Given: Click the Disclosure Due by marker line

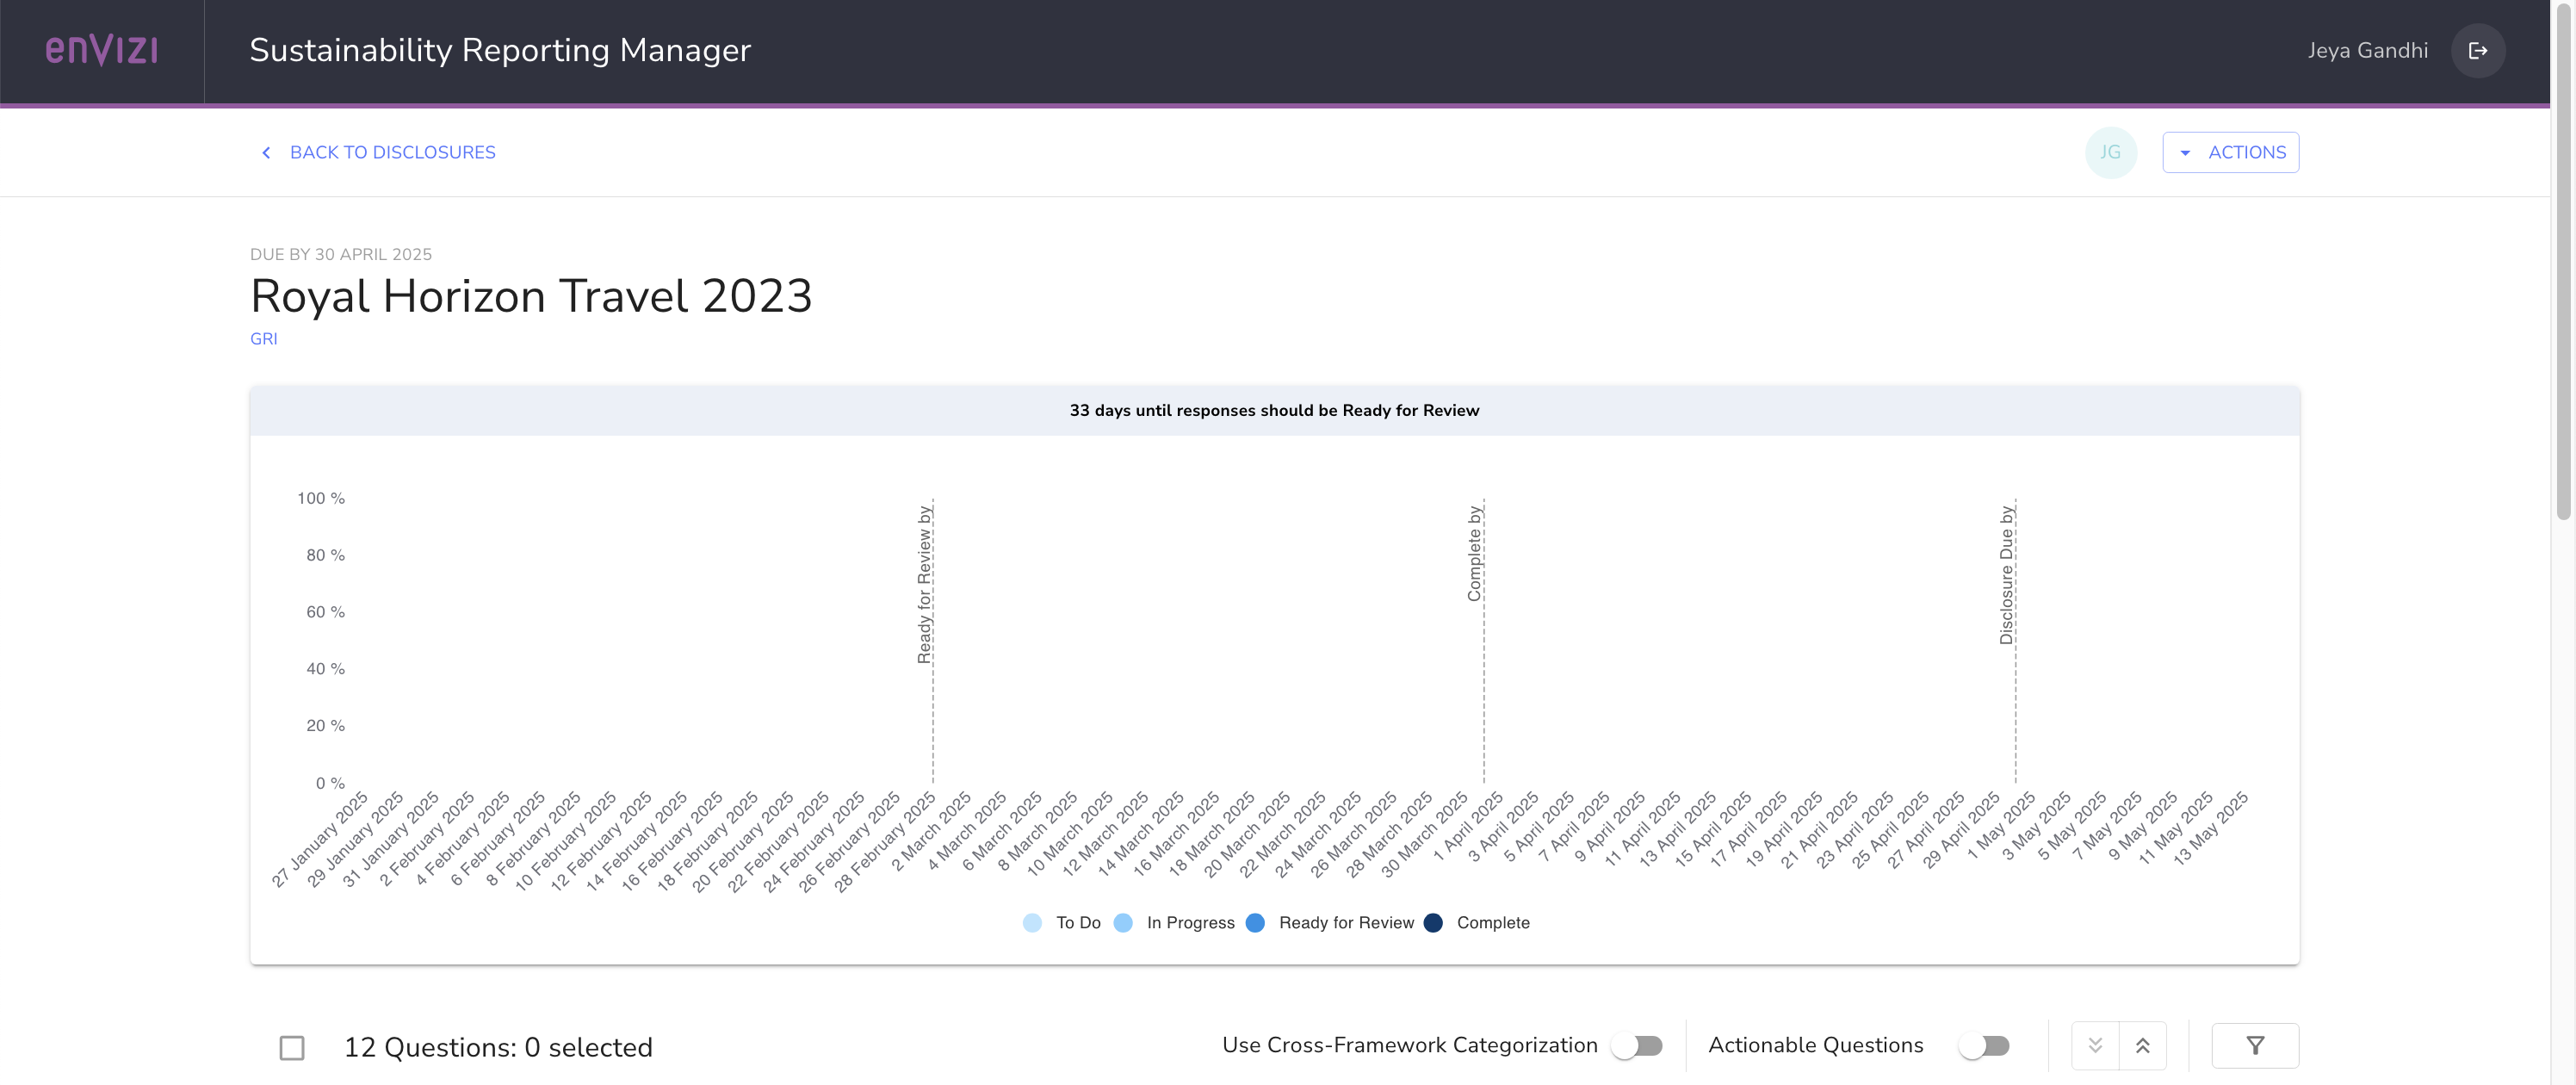Looking at the screenshot, I should [x=2015, y=700].
